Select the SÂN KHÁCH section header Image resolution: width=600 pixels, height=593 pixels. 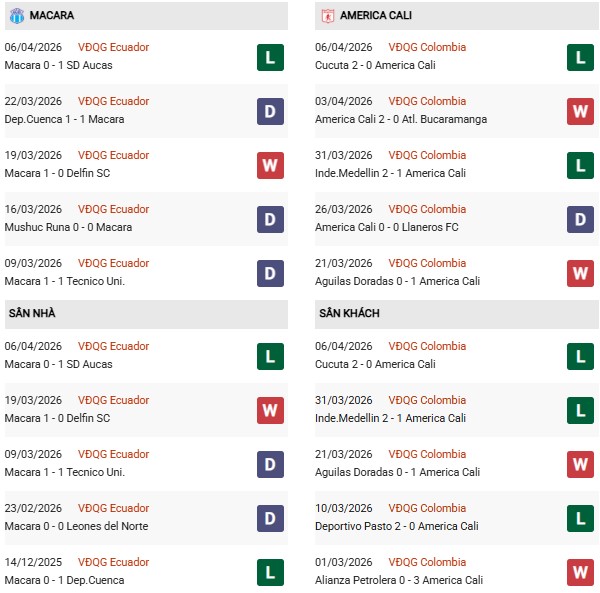coord(348,314)
